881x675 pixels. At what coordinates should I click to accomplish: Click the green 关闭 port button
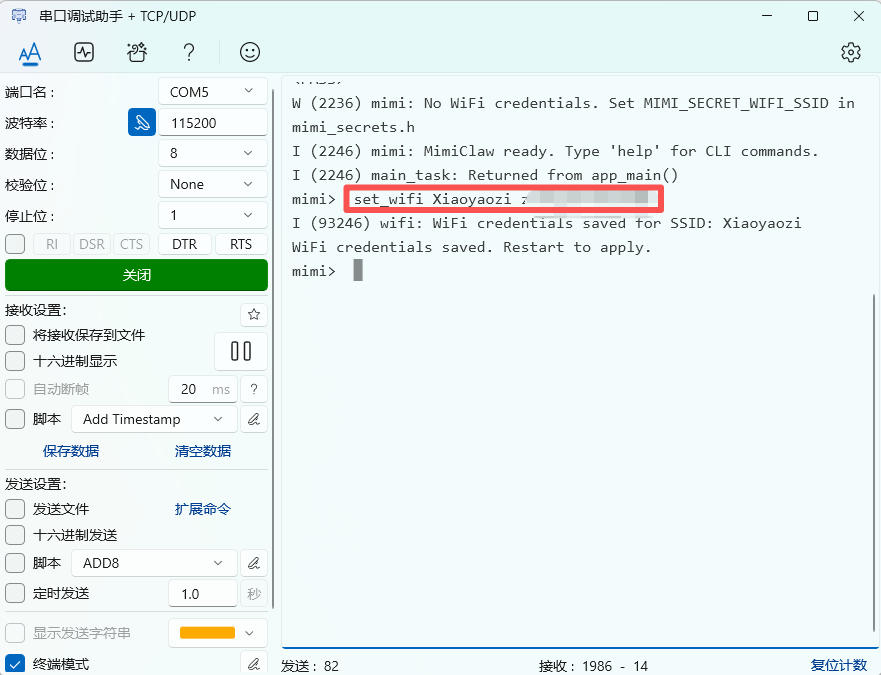[x=137, y=275]
